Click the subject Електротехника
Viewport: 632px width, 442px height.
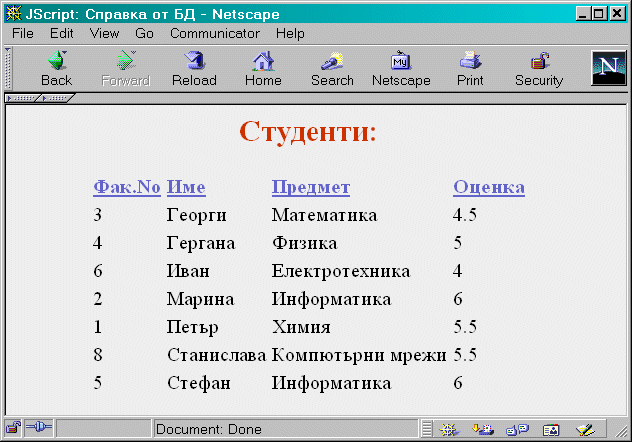click(341, 271)
